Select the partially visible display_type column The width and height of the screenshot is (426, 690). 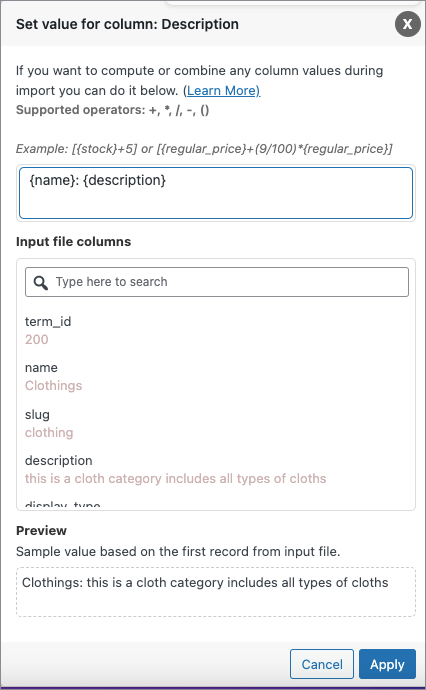tap(62, 504)
